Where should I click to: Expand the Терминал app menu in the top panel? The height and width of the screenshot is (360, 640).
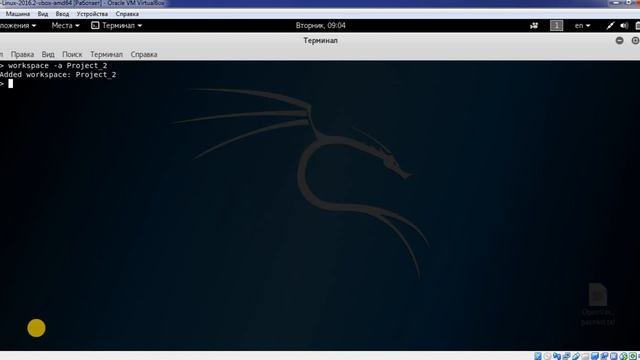(x=122, y=25)
